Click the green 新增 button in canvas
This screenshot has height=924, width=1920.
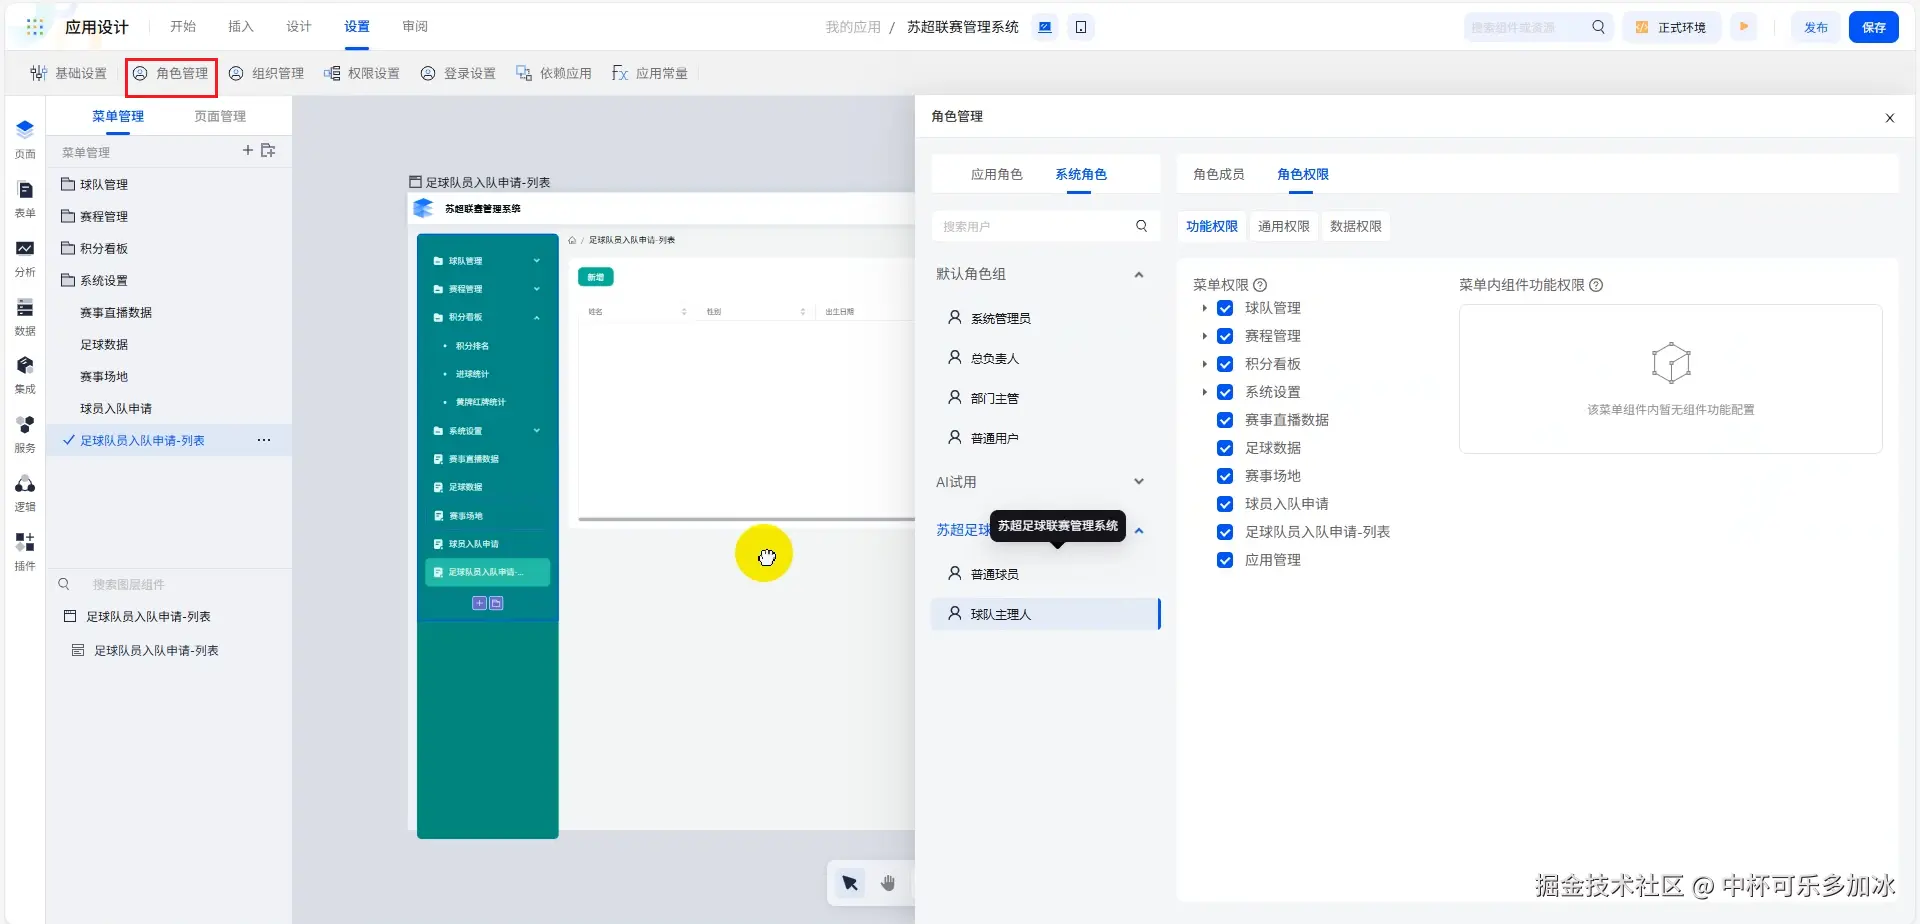[x=596, y=277]
